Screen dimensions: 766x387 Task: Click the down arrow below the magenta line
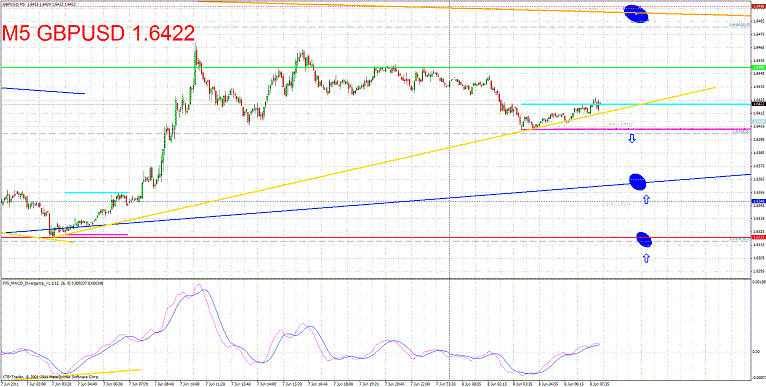(x=632, y=139)
